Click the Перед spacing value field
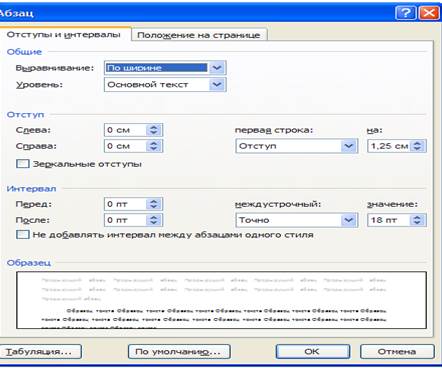The image size is (442, 368). (x=125, y=204)
